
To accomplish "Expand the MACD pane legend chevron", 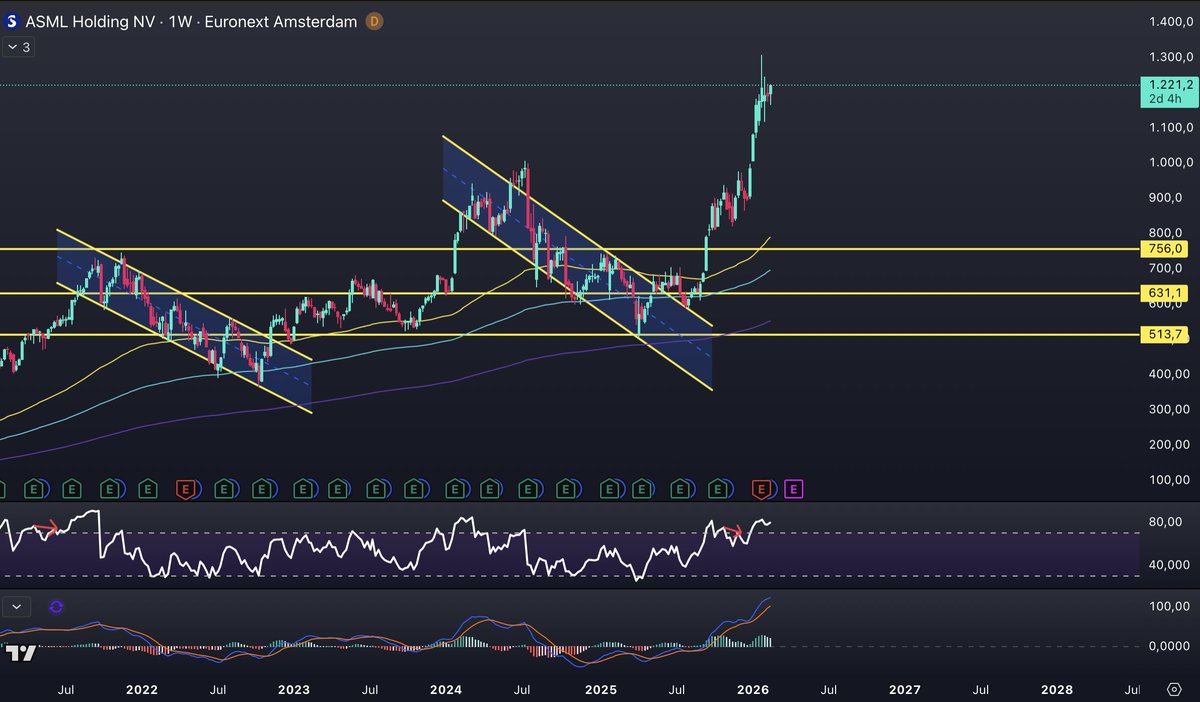I will pyautogui.click(x=17, y=606).
